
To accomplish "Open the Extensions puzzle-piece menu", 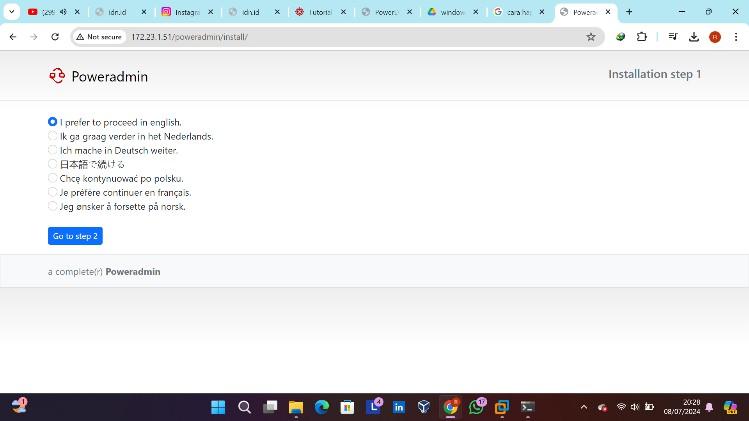I will click(x=642, y=37).
